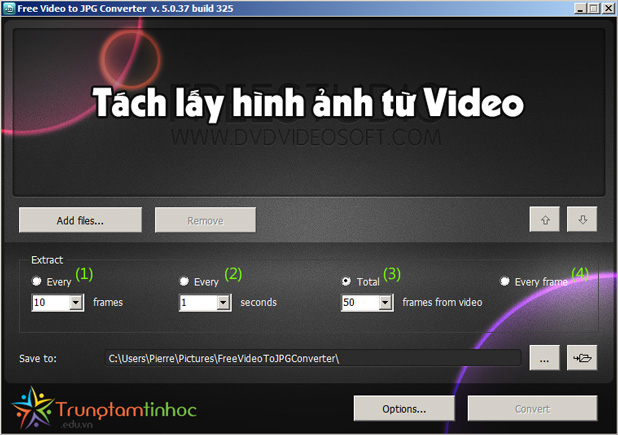
Task: Click inside the seconds value box with 1
Action: (x=198, y=303)
